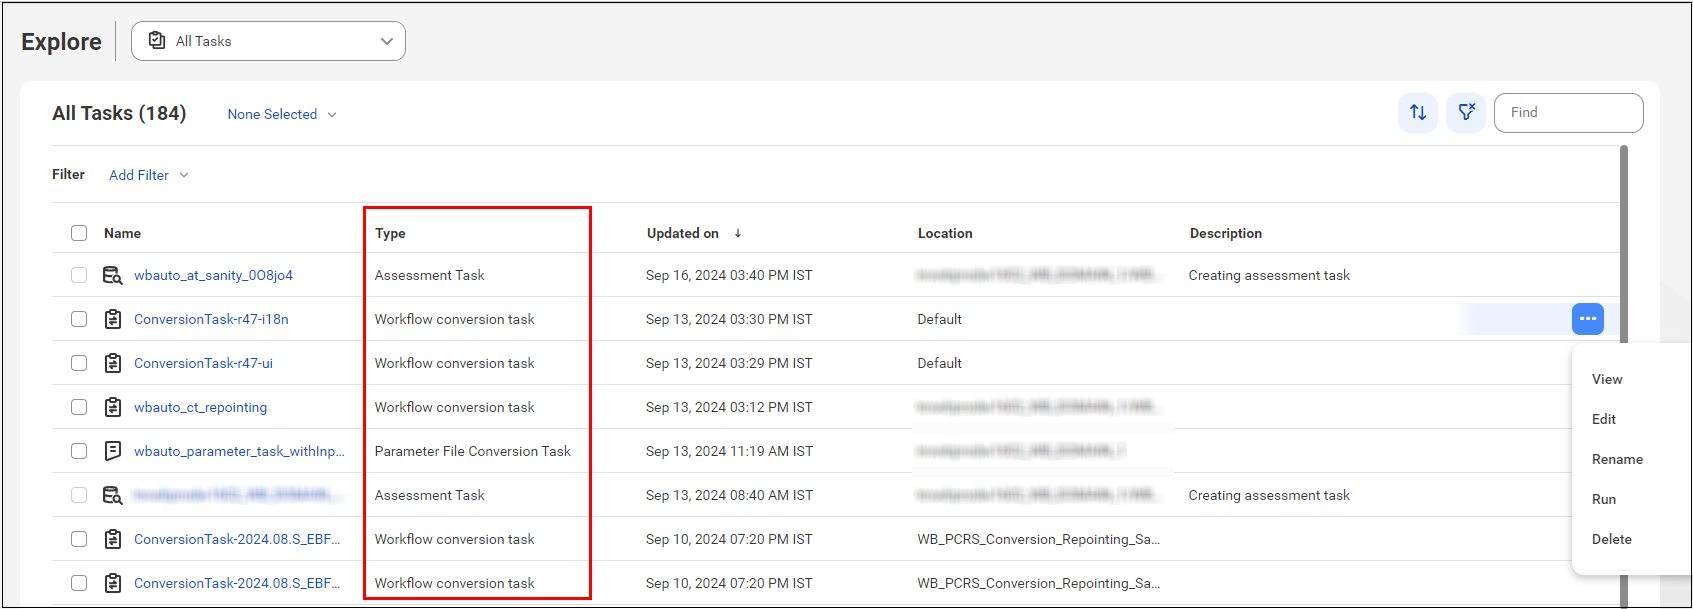1693x609 pixels.
Task: Sort by the Type column header
Action: 390,233
